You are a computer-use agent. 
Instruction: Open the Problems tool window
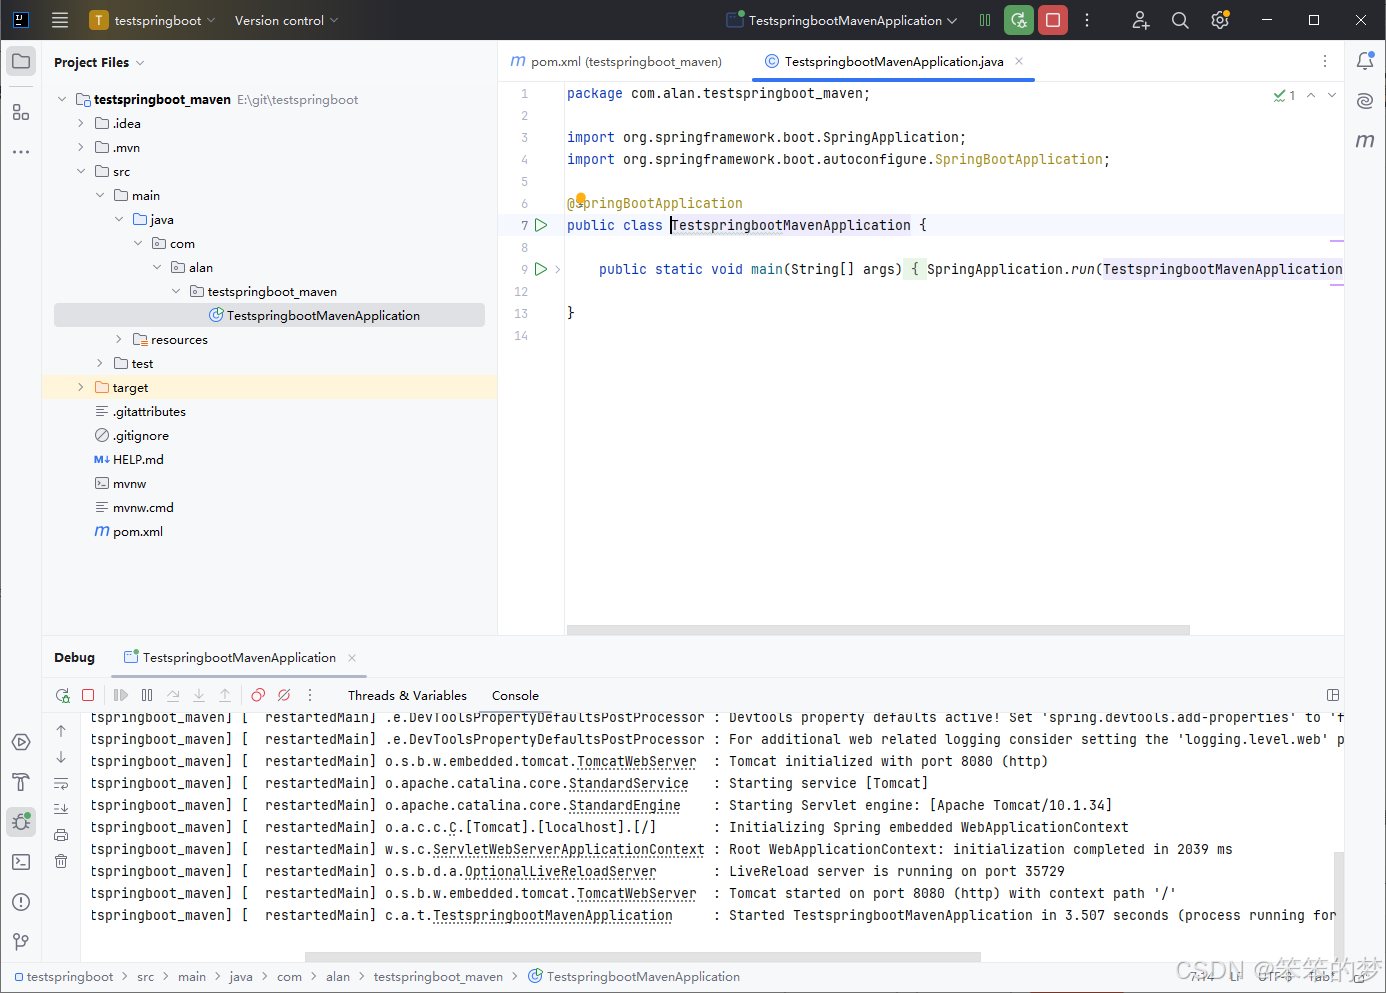click(21, 901)
